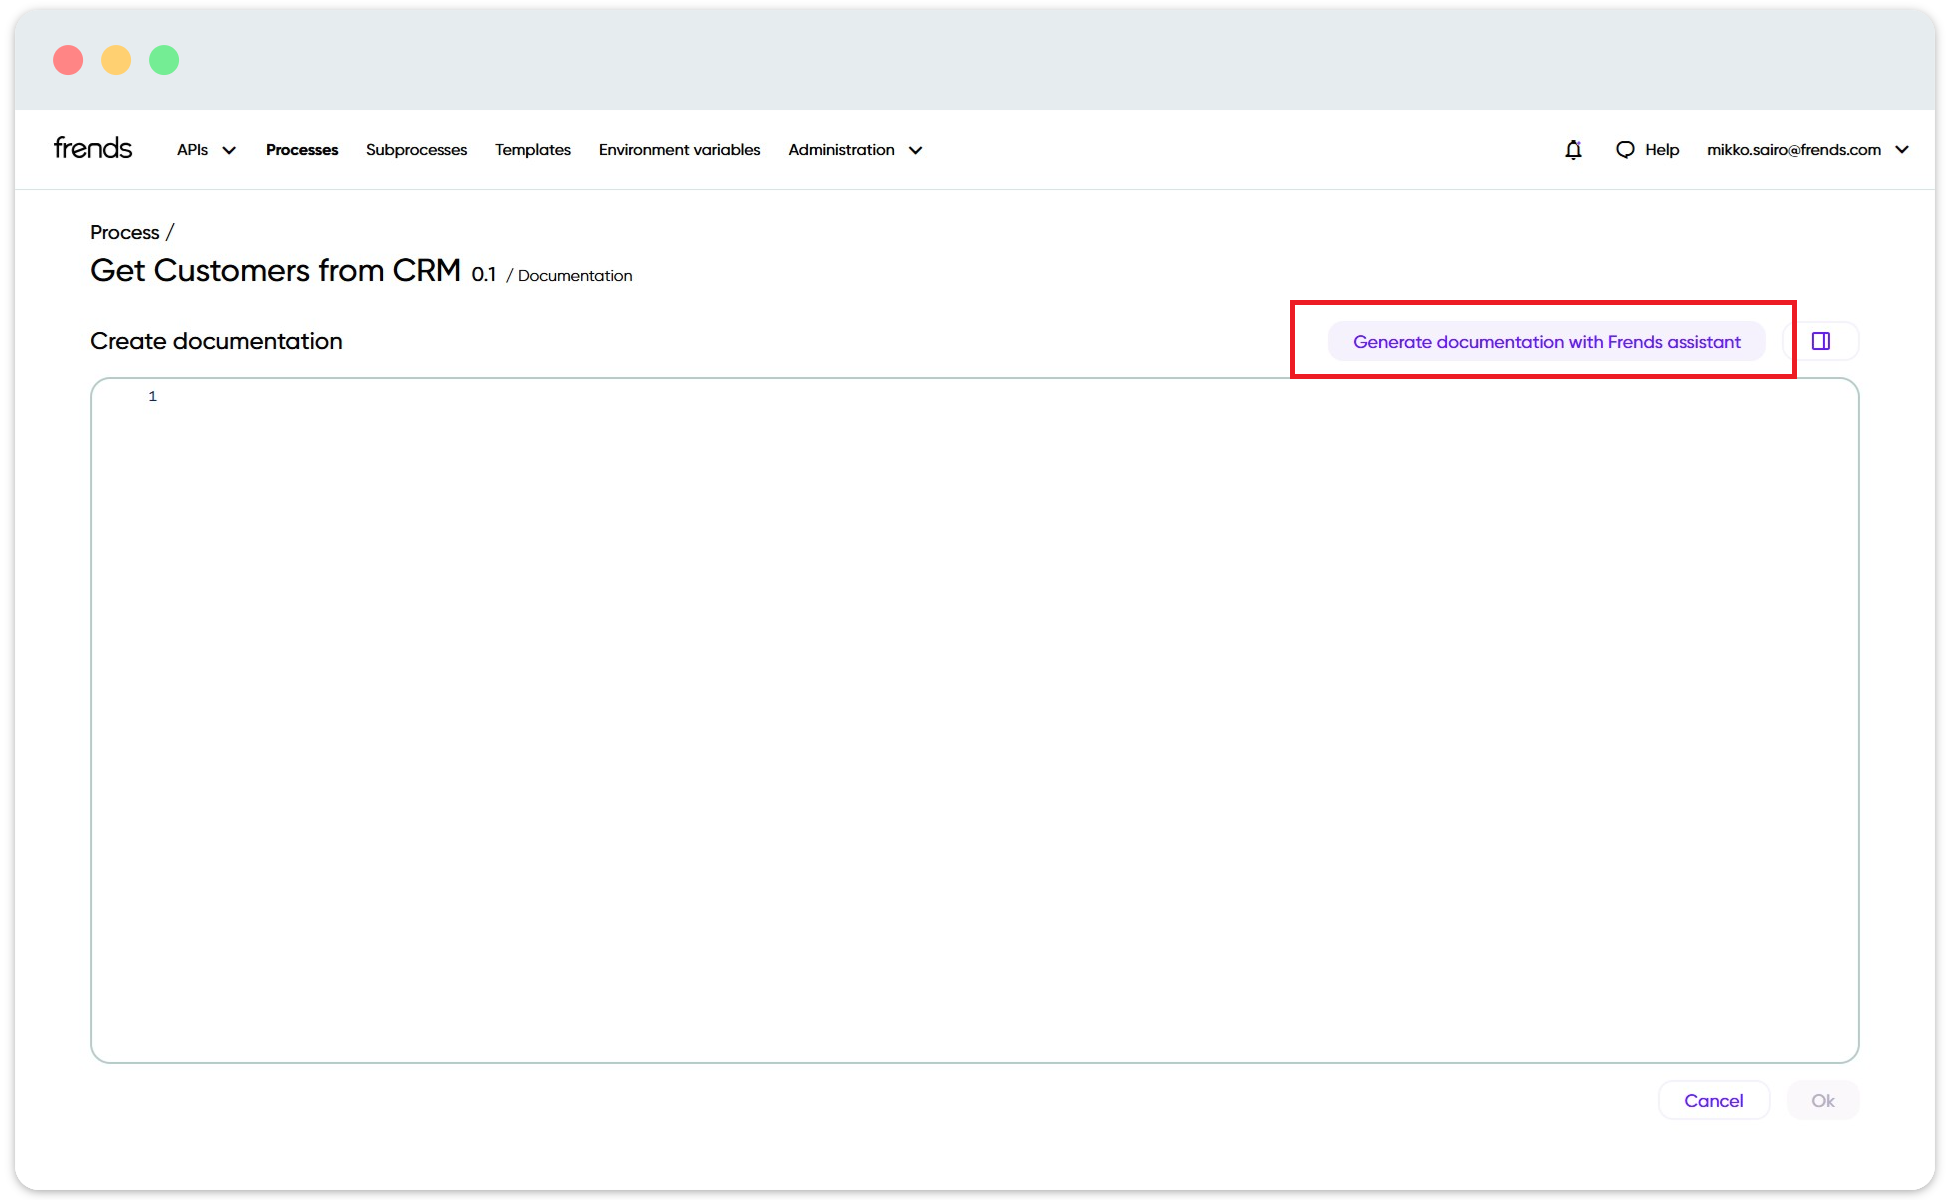This screenshot has height=1200, width=1950.
Task: Open the Administration dropdown
Action: pos(853,149)
